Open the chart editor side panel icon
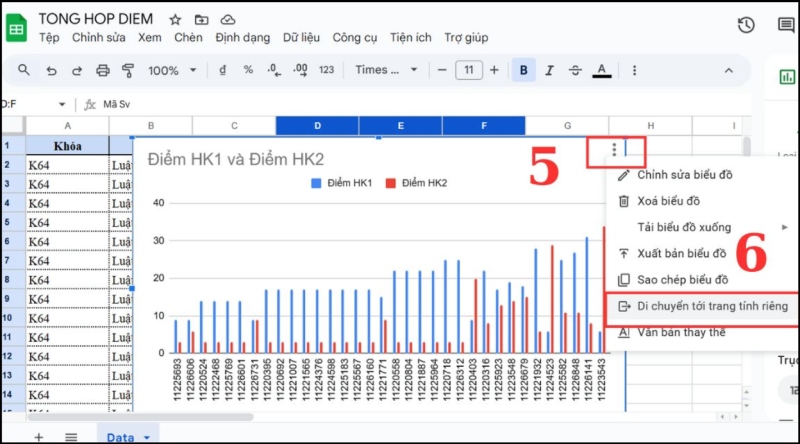This screenshot has width=800, height=444. (x=787, y=77)
